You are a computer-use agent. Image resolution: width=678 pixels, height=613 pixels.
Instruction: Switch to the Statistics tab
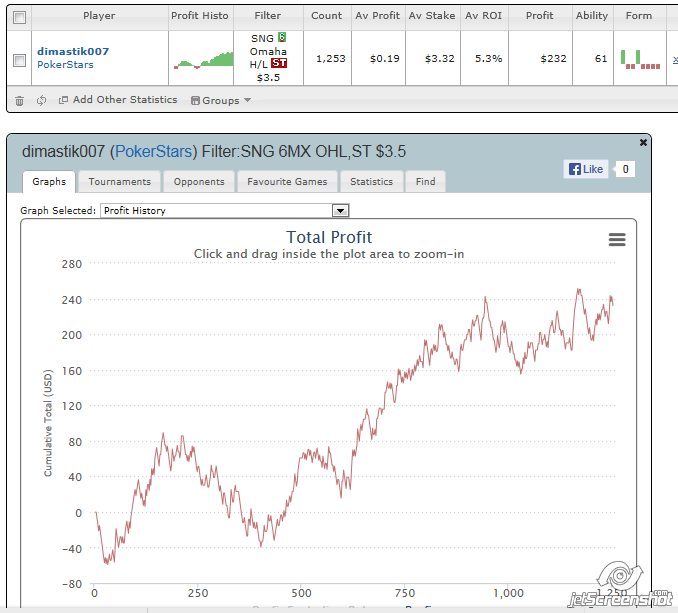(x=371, y=182)
